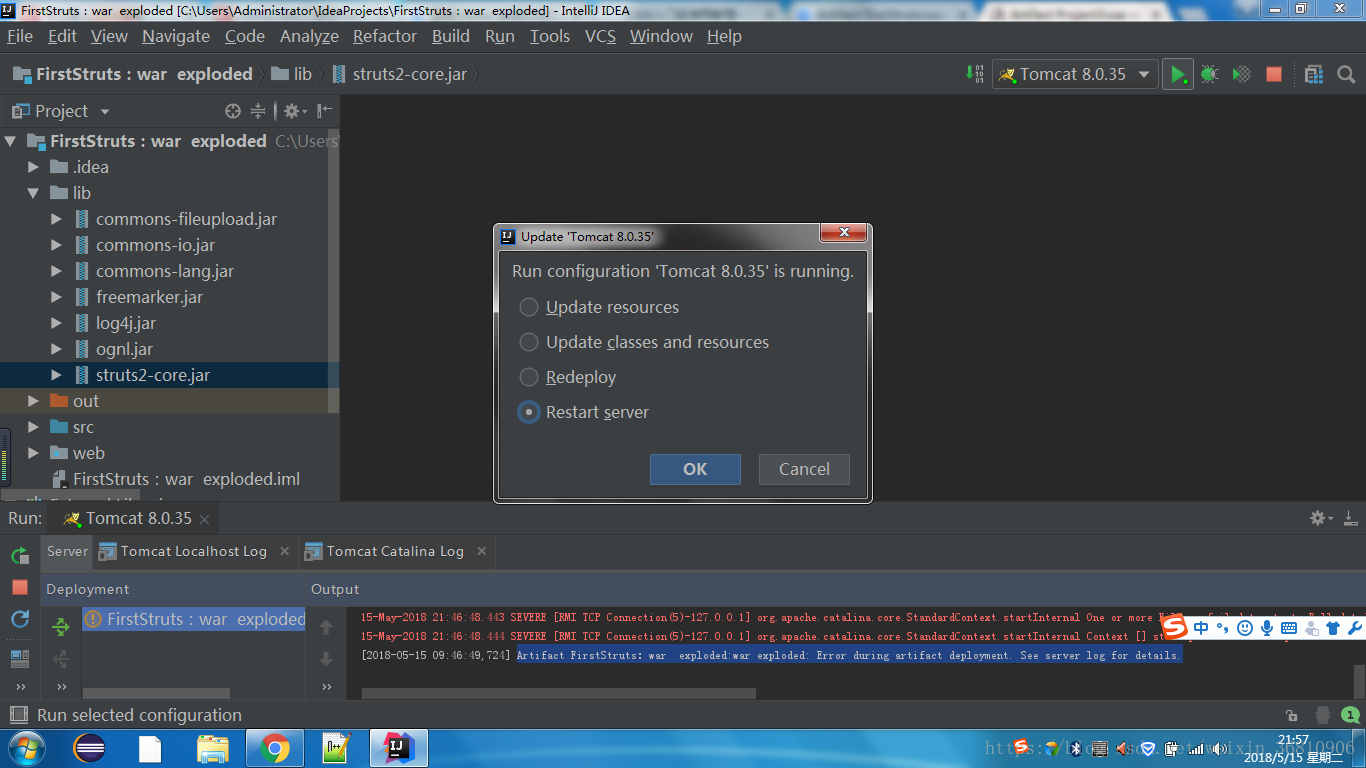Expand the out folder
The height and width of the screenshot is (768, 1366).
[33, 401]
